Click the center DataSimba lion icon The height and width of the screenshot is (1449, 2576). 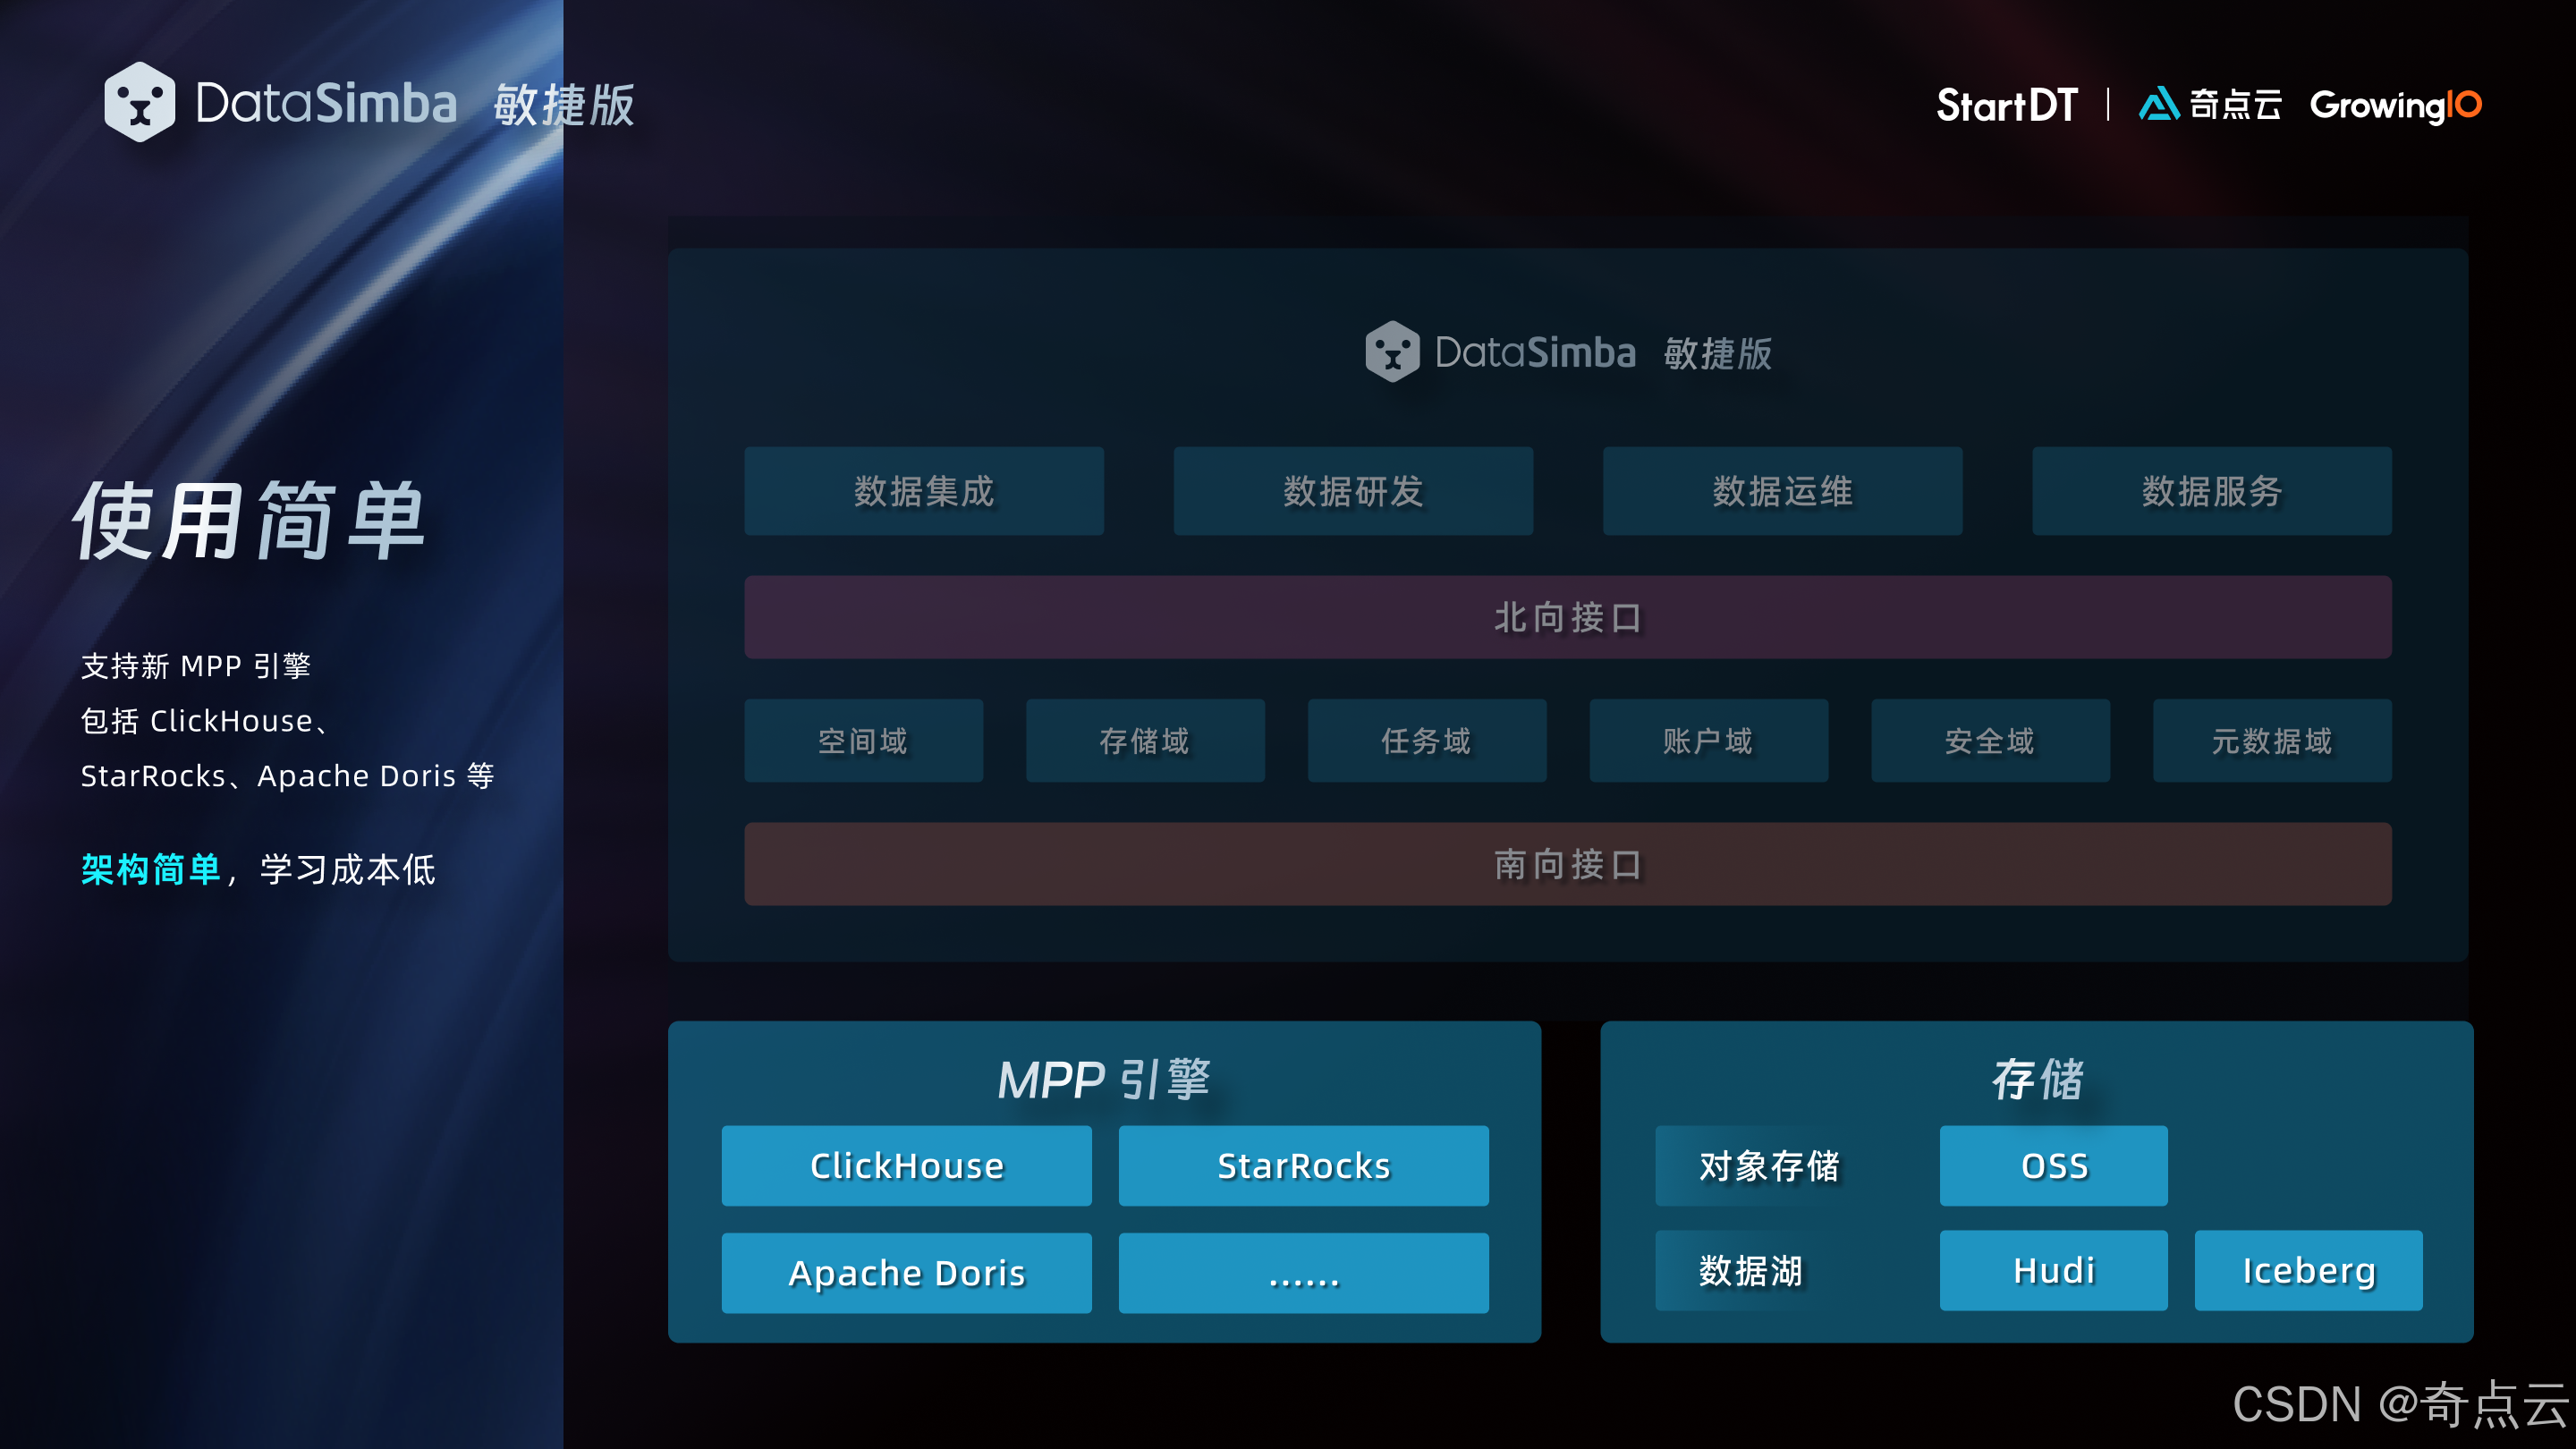1392,352
